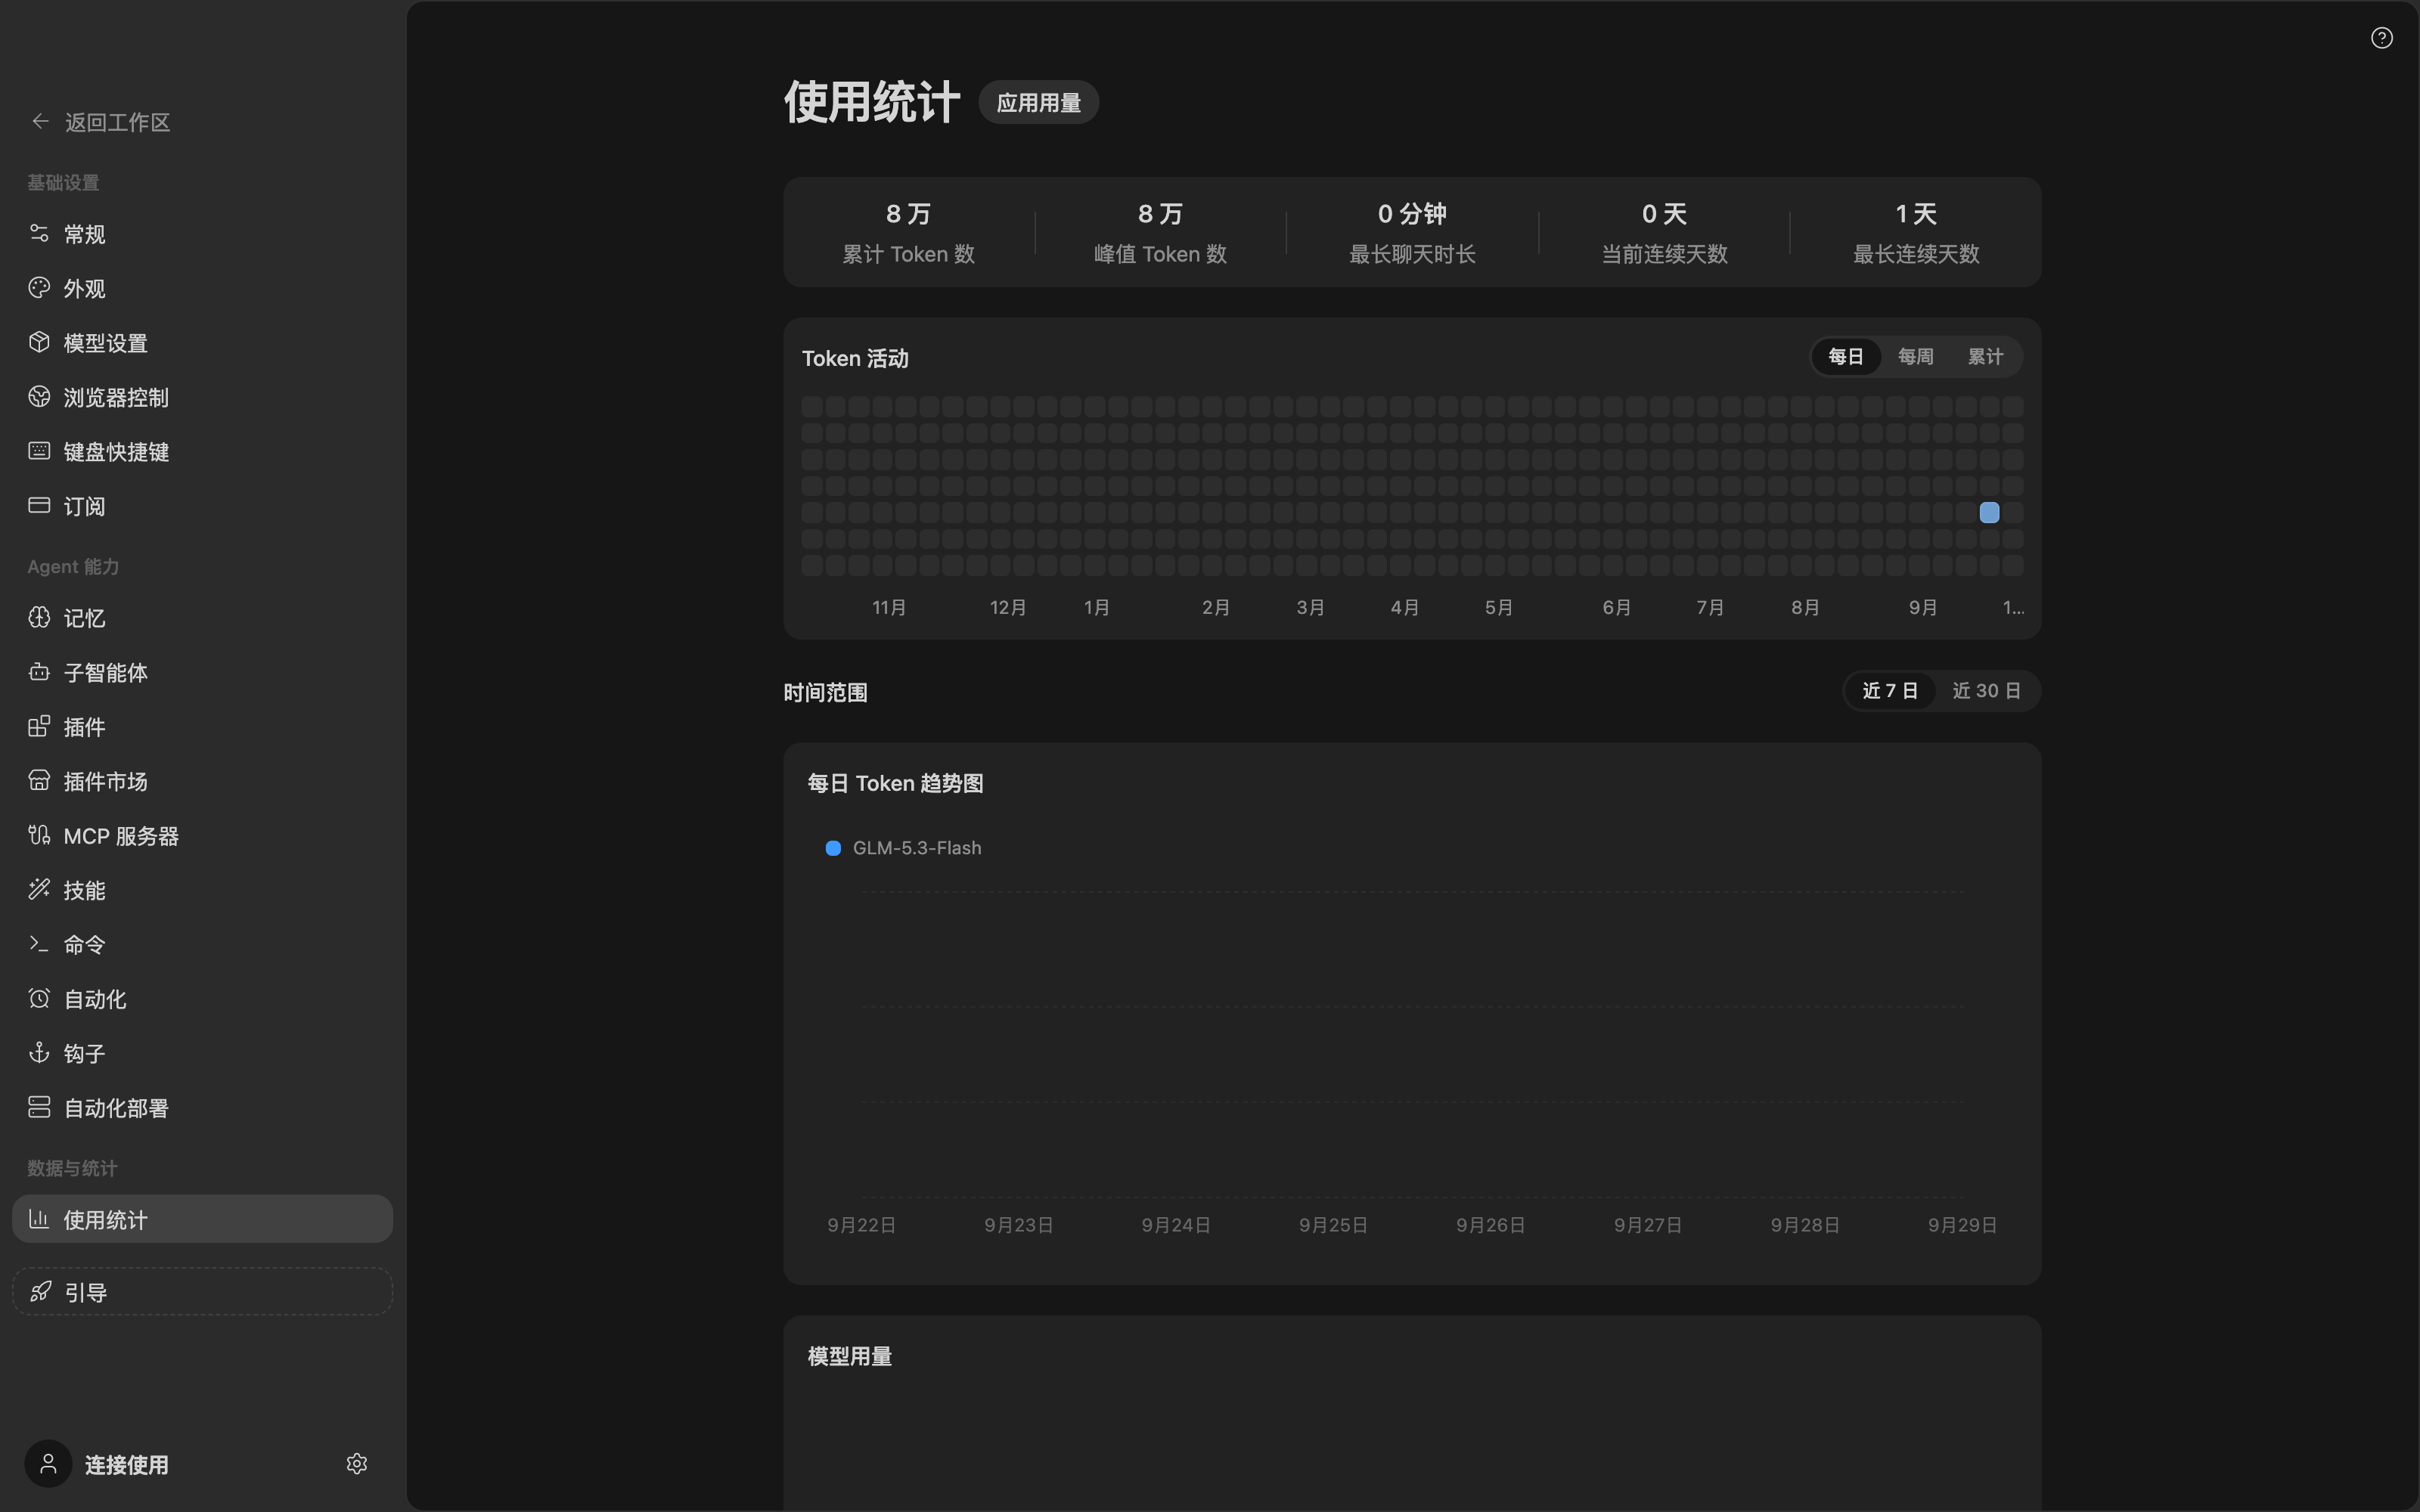Open the 插件市场 page
Image resolution: width=2420 pixels, height=1512 pixels.
coord(202,781)
